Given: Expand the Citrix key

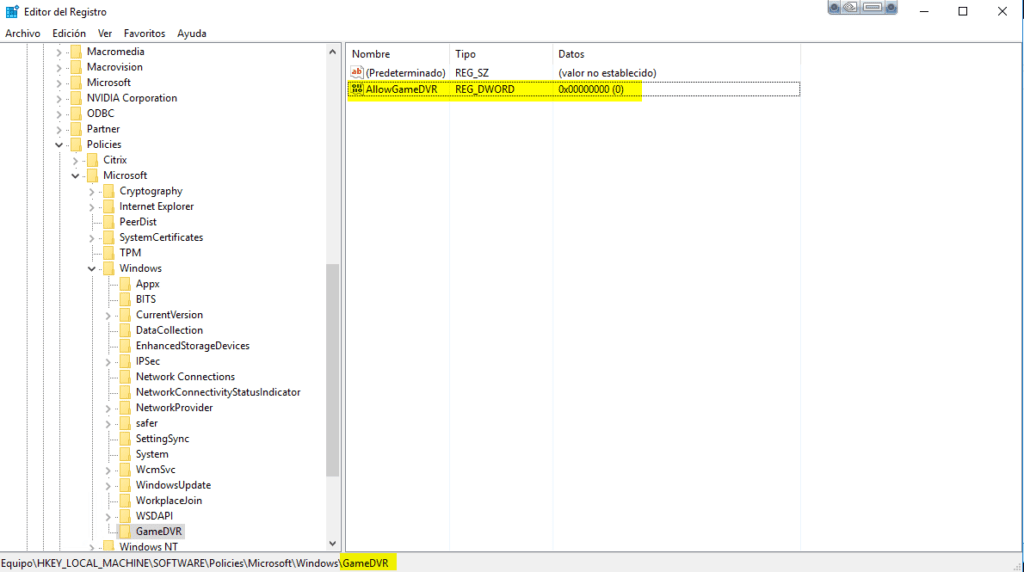Looking at the screenshot, I should coord(75,161).
